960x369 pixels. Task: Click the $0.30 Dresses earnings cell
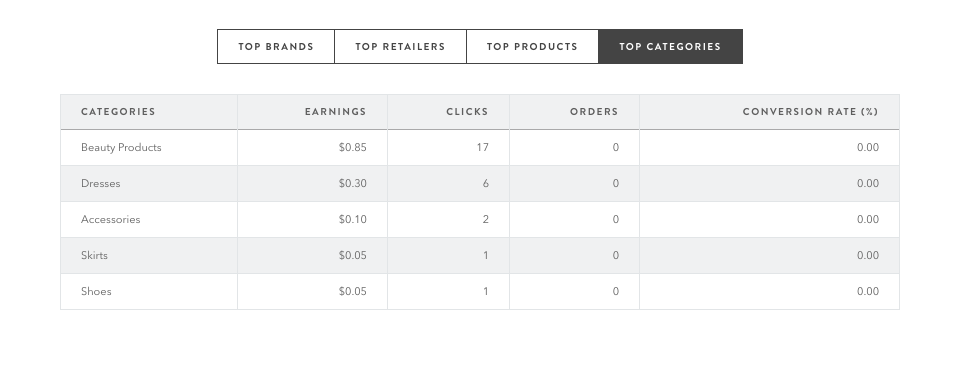pos(352,184)
